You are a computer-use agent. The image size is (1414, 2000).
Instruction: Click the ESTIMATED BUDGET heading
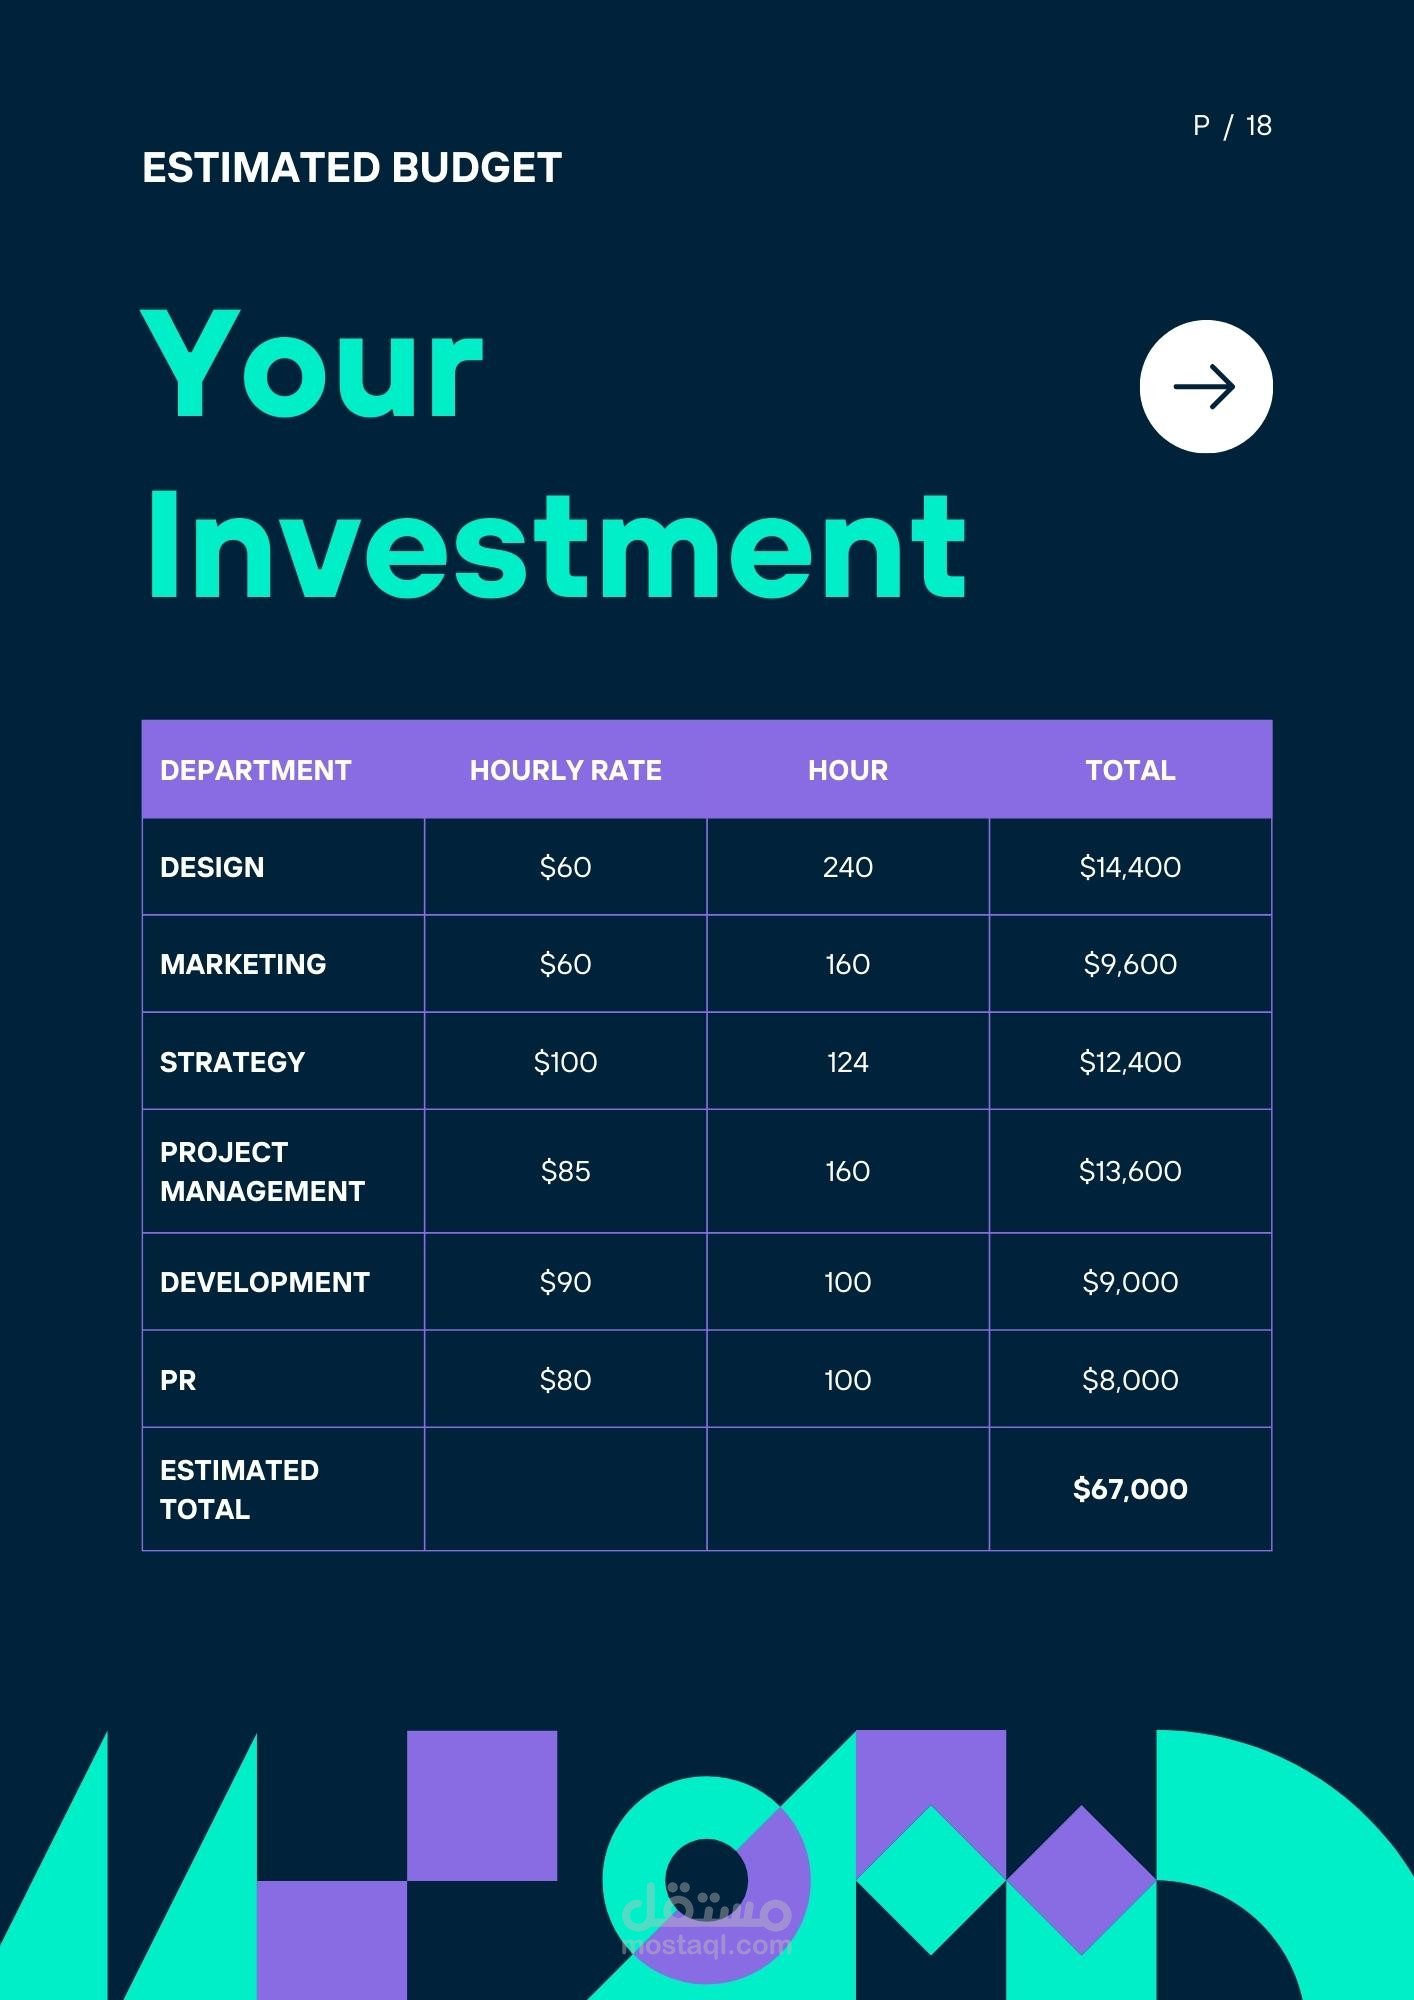(x=352, y=168)
